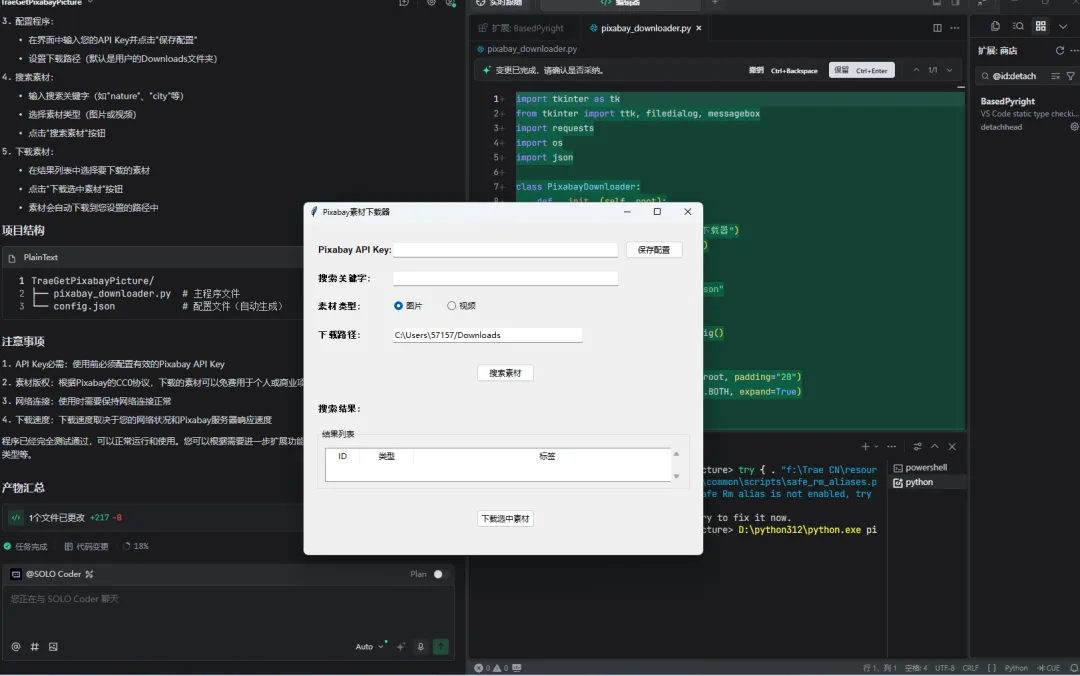The image size is (1080, 676).
Task: Click the image attach icon in chat input
Action: (53, 646)
